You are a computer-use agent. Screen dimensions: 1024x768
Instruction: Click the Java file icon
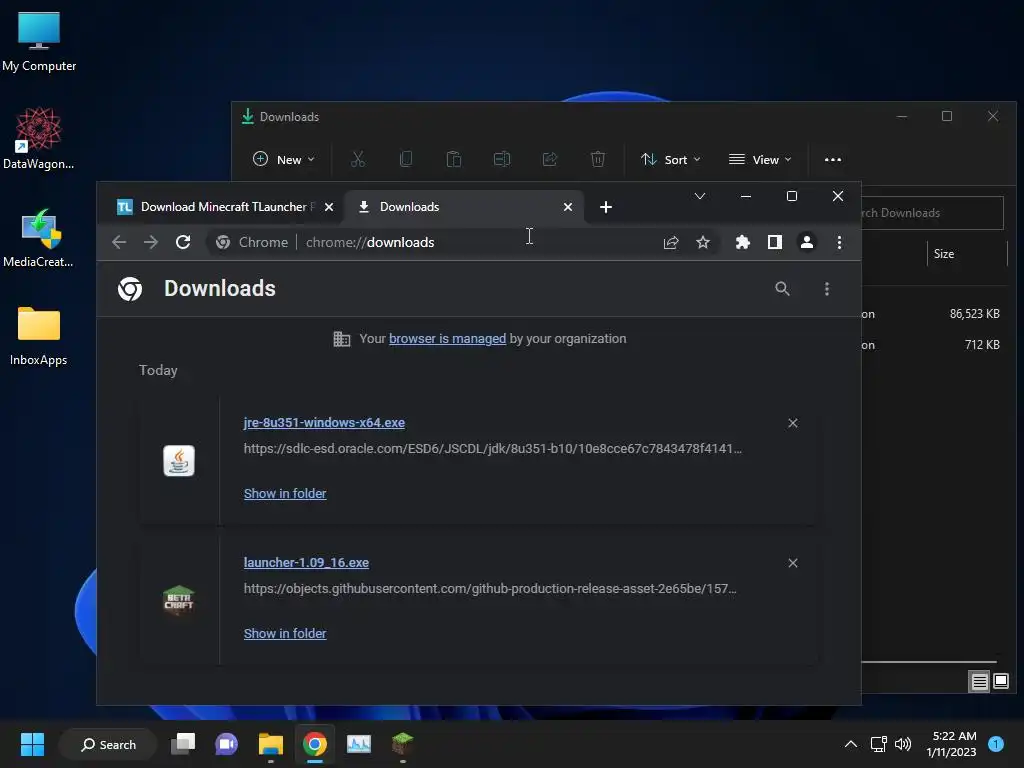pos(178,460)
